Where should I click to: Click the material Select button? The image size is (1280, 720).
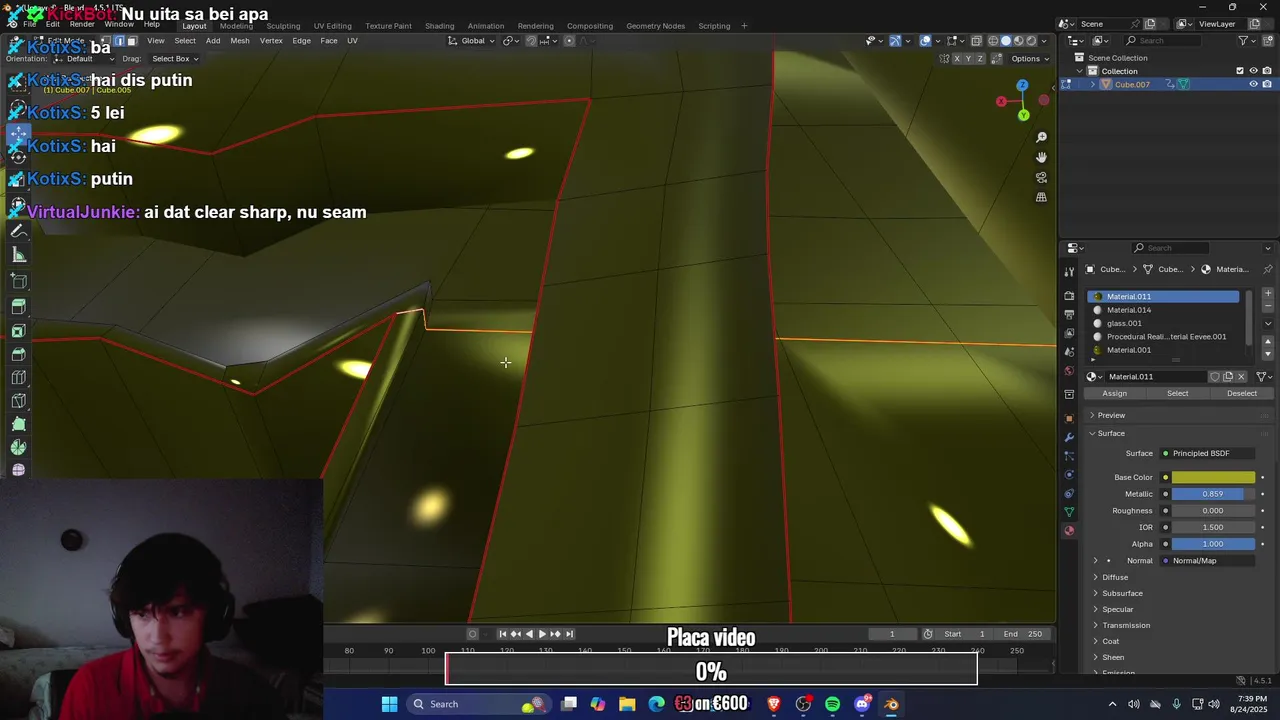[1178, 393]
